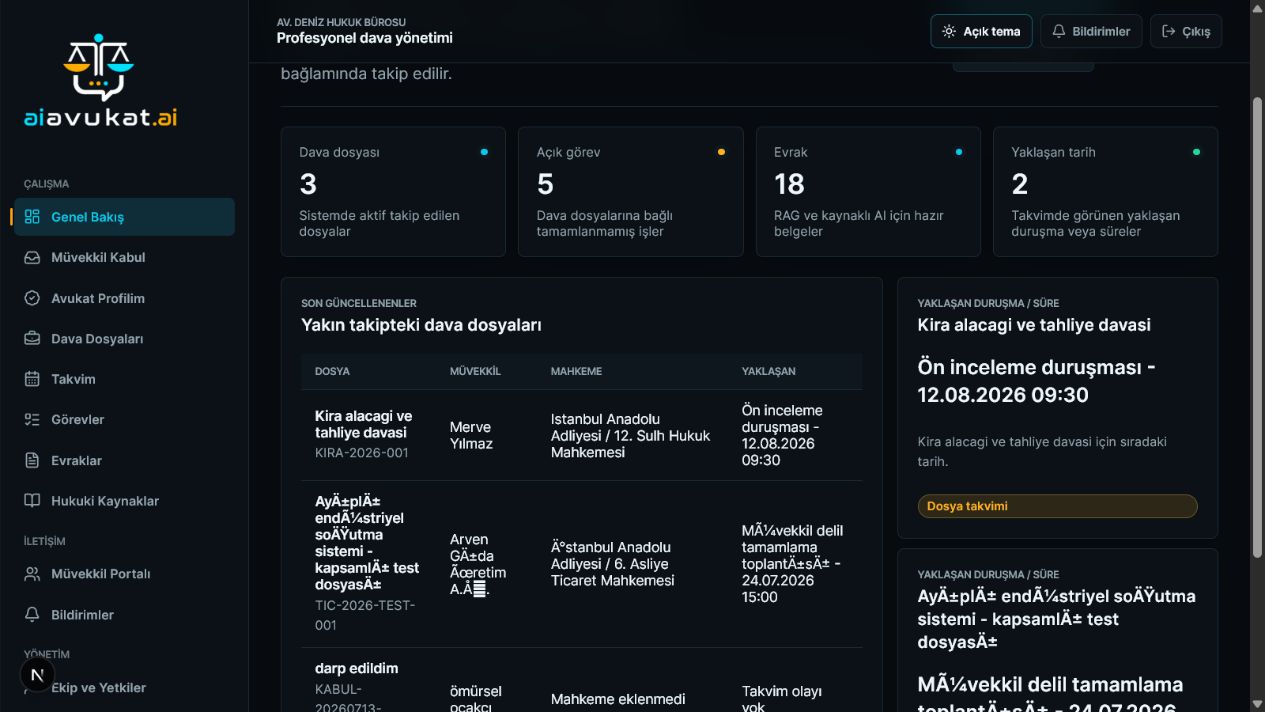The width and height of the screenshot is (1265, 712).
Task: Click the Profesyonel dava yönetimi header title
Action: pos(365,38)
